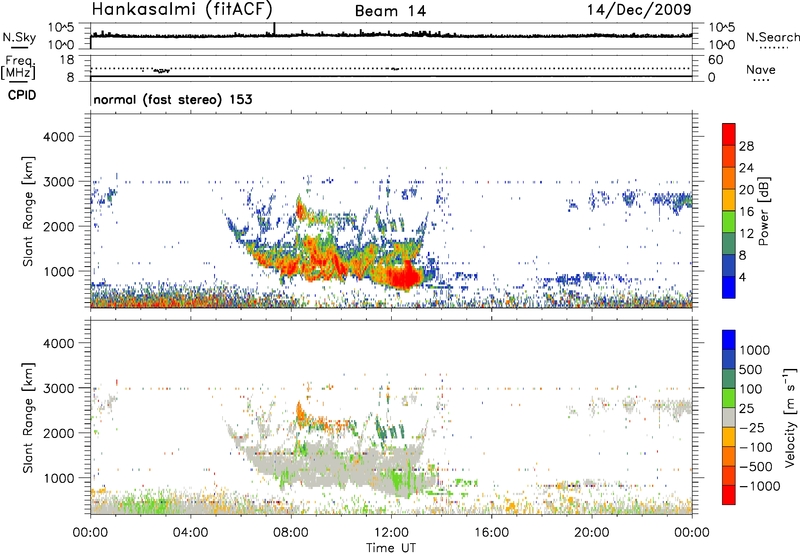
Task: Click the 3000 tick in the power panel
Action: pos(58,182)
